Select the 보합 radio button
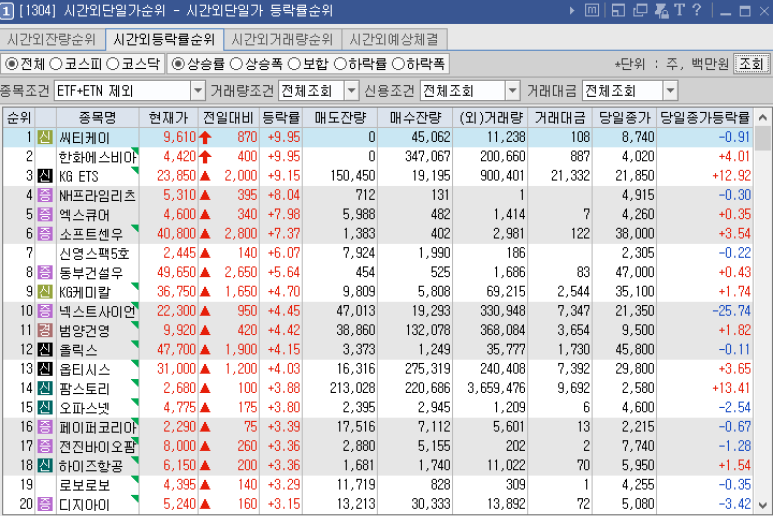The image size is (773, 516). click(294, 64)
